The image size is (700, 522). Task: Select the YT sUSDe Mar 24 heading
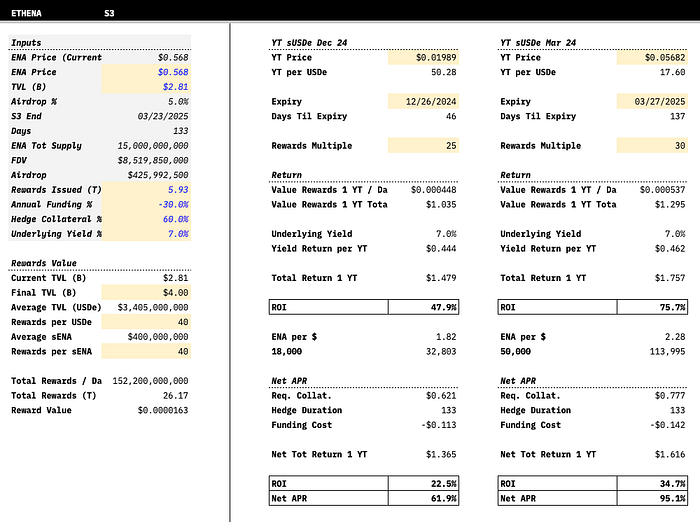pos(538,43)
